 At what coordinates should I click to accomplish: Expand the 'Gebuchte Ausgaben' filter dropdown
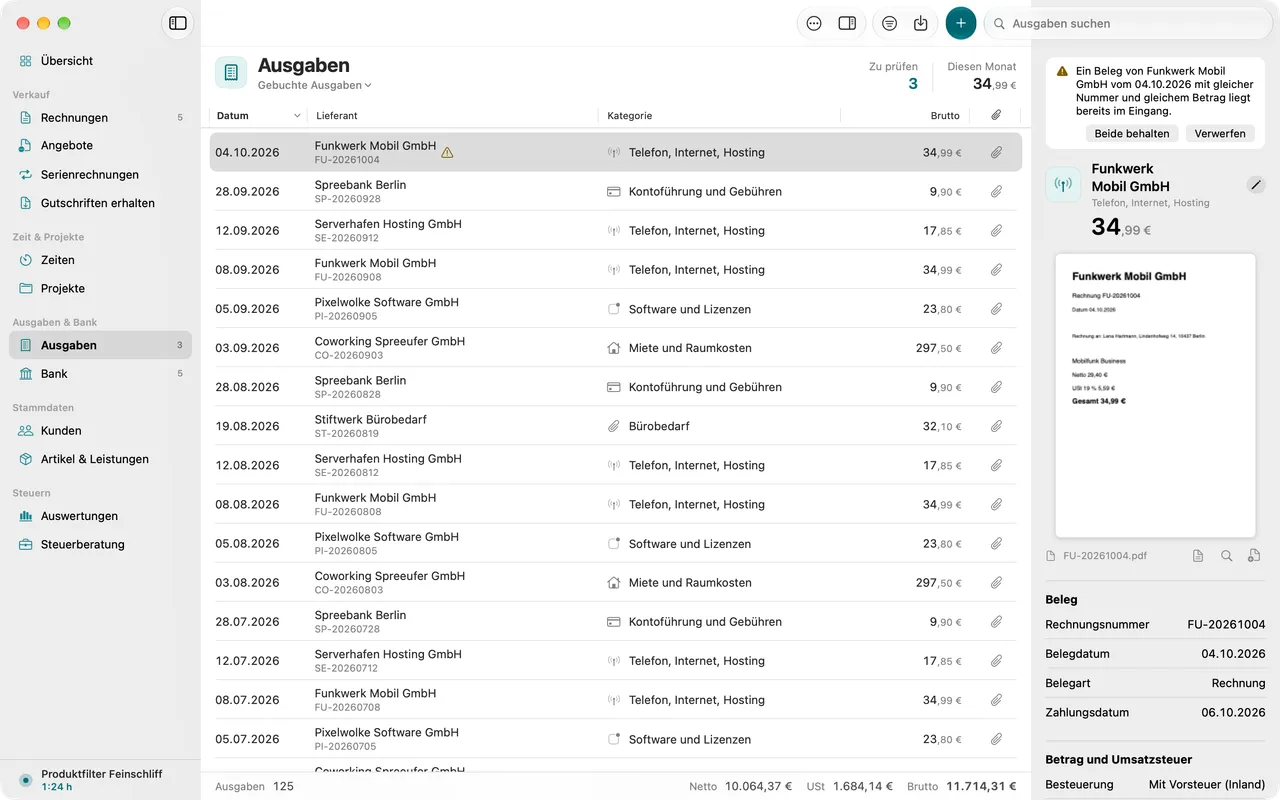point(315,86)
